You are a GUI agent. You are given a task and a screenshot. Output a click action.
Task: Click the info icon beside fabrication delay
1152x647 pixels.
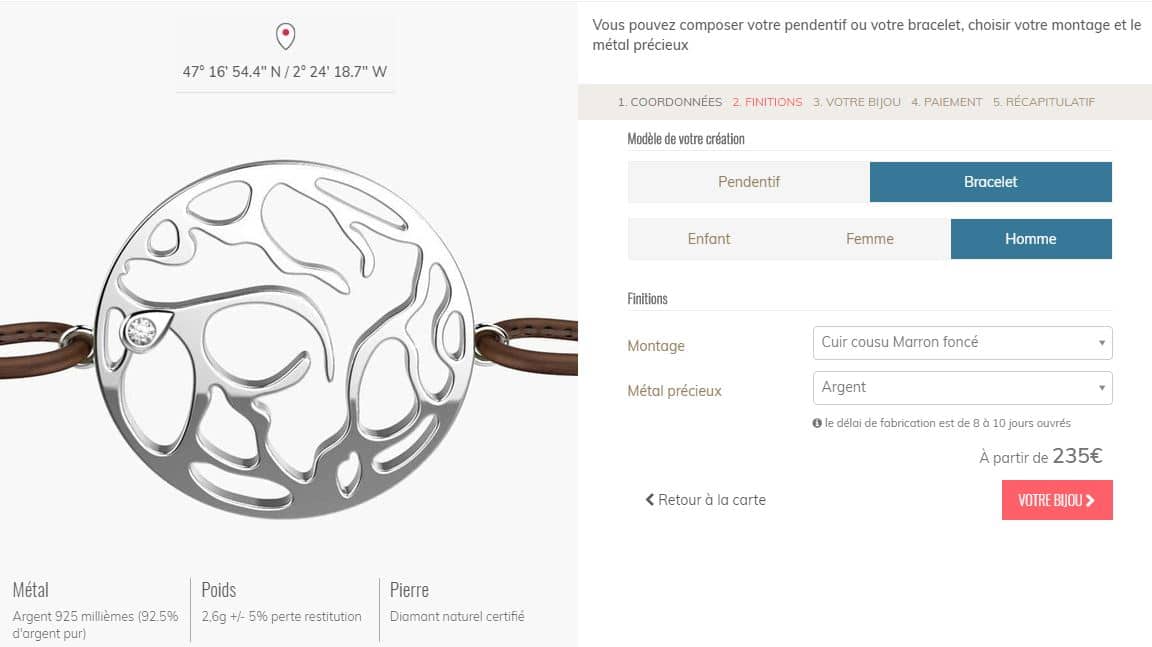(817, 424)
